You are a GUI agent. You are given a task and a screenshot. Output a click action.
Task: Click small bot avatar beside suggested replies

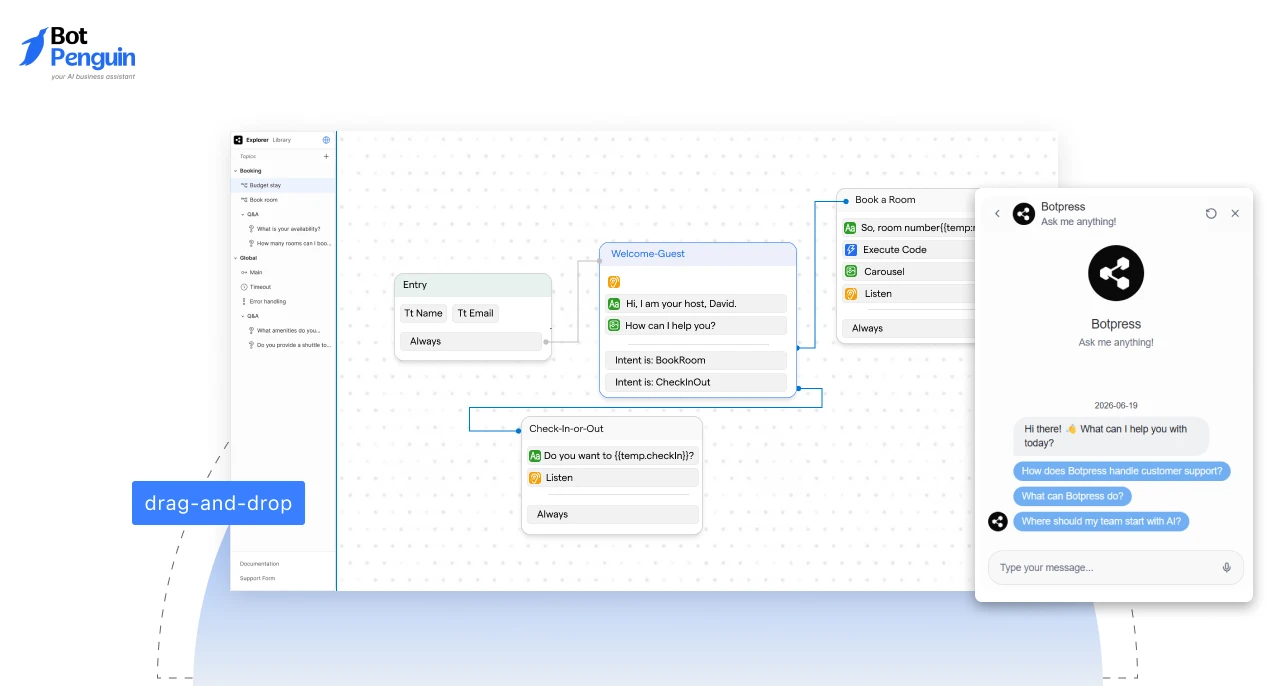click(x=998, y=521)
